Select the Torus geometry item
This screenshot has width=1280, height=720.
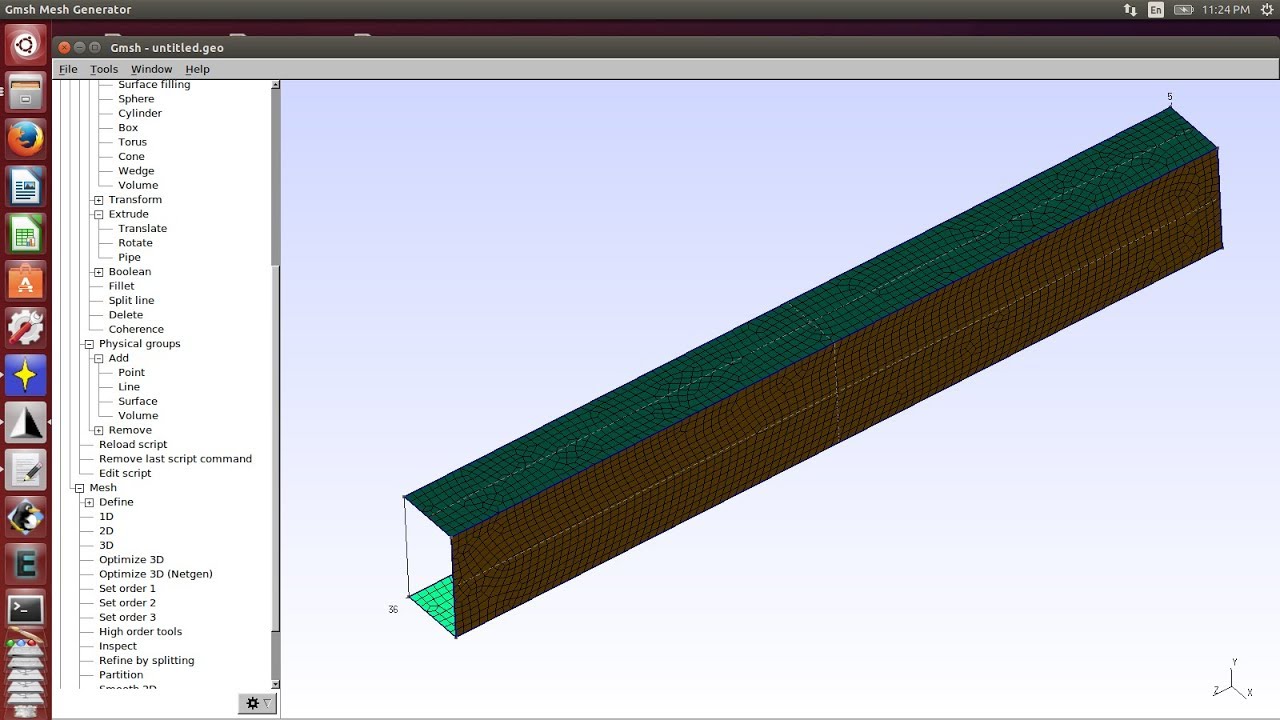132,142
